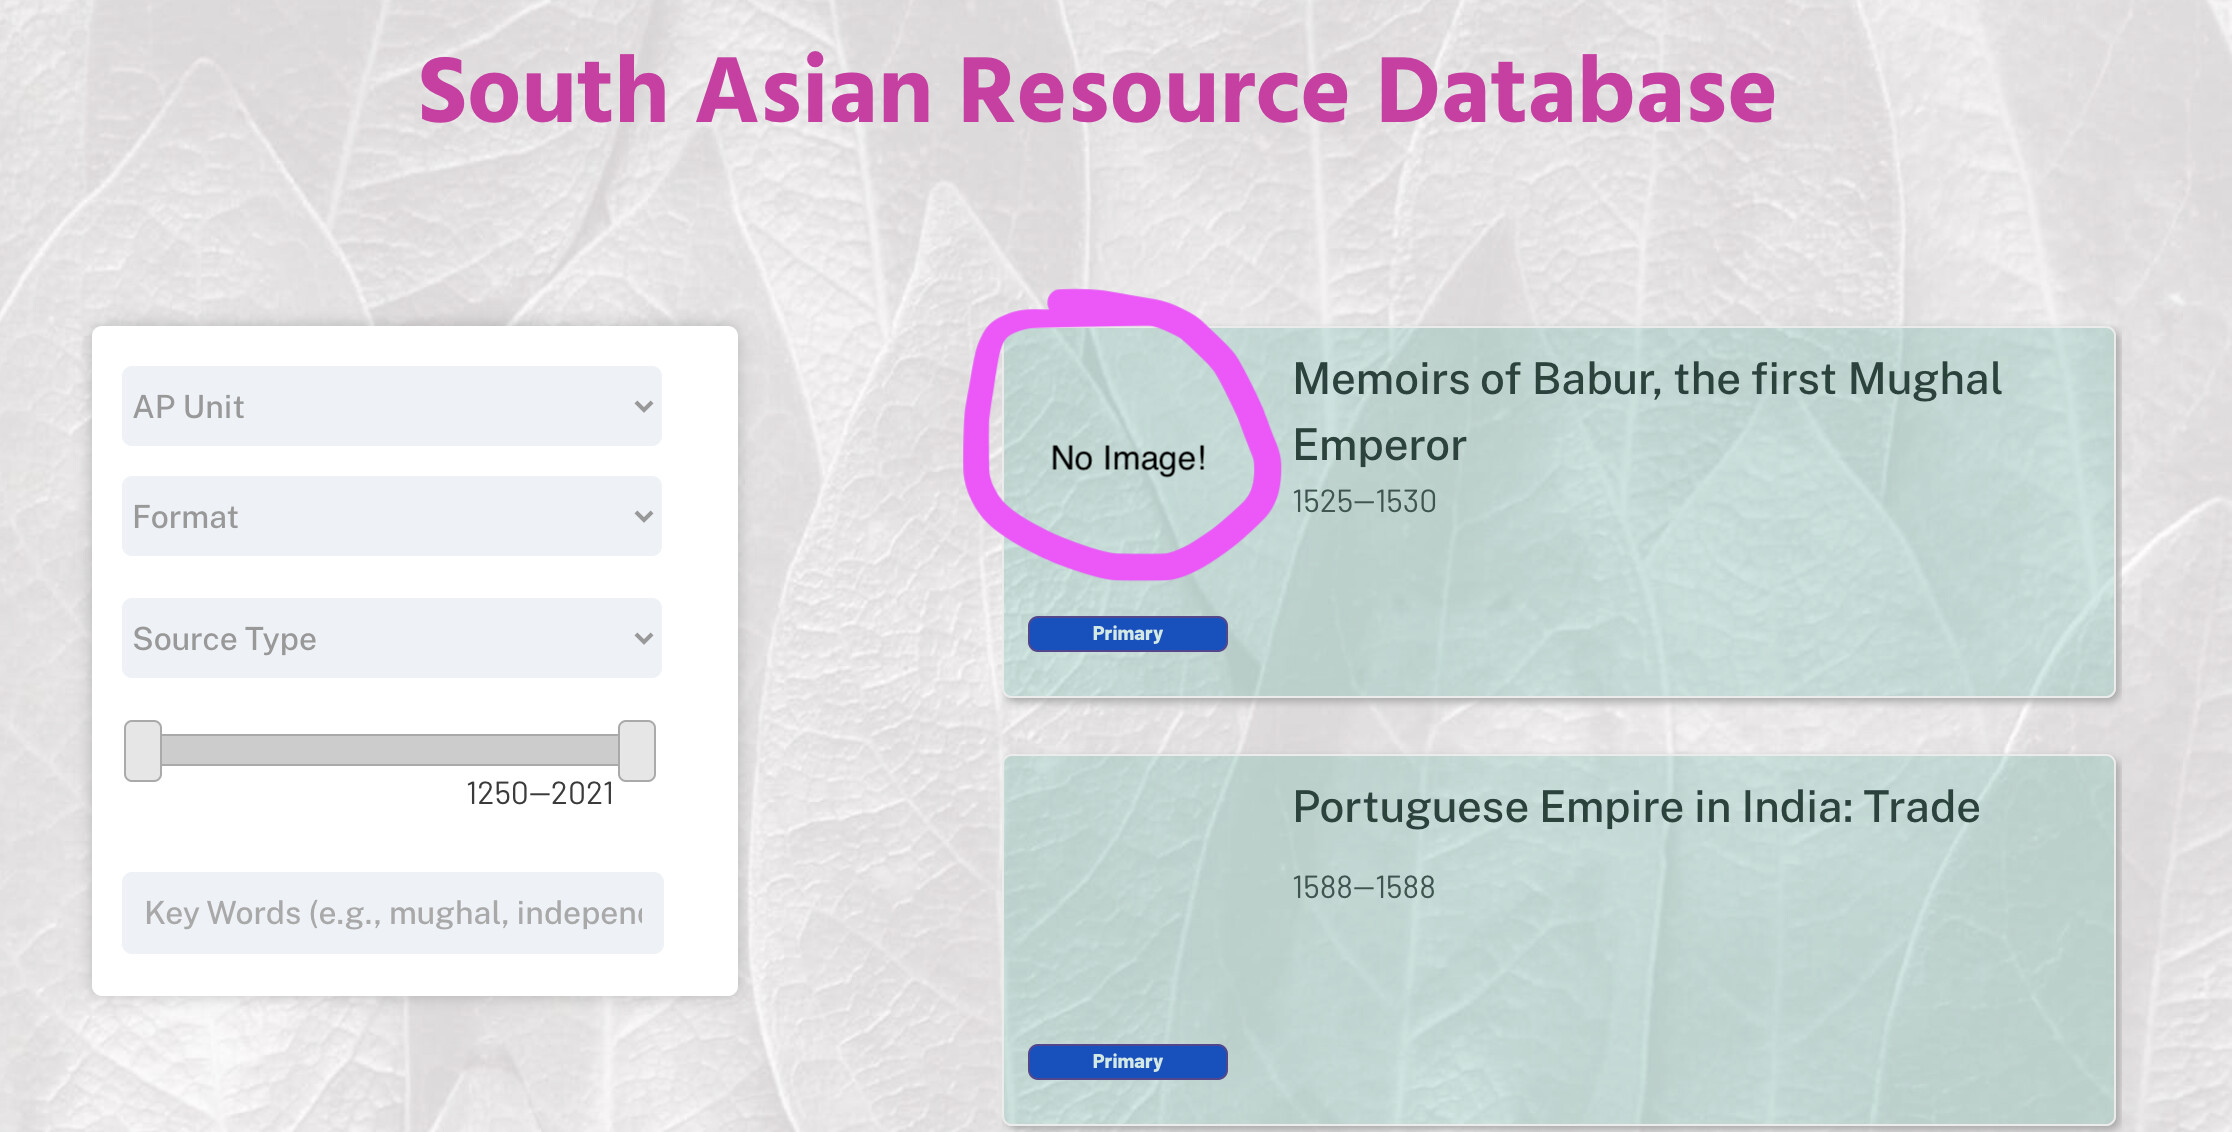Click the Format chevron arrow
Image resolution: width=2232 pixels, height=1132 pixels.
tap(643, 516)
